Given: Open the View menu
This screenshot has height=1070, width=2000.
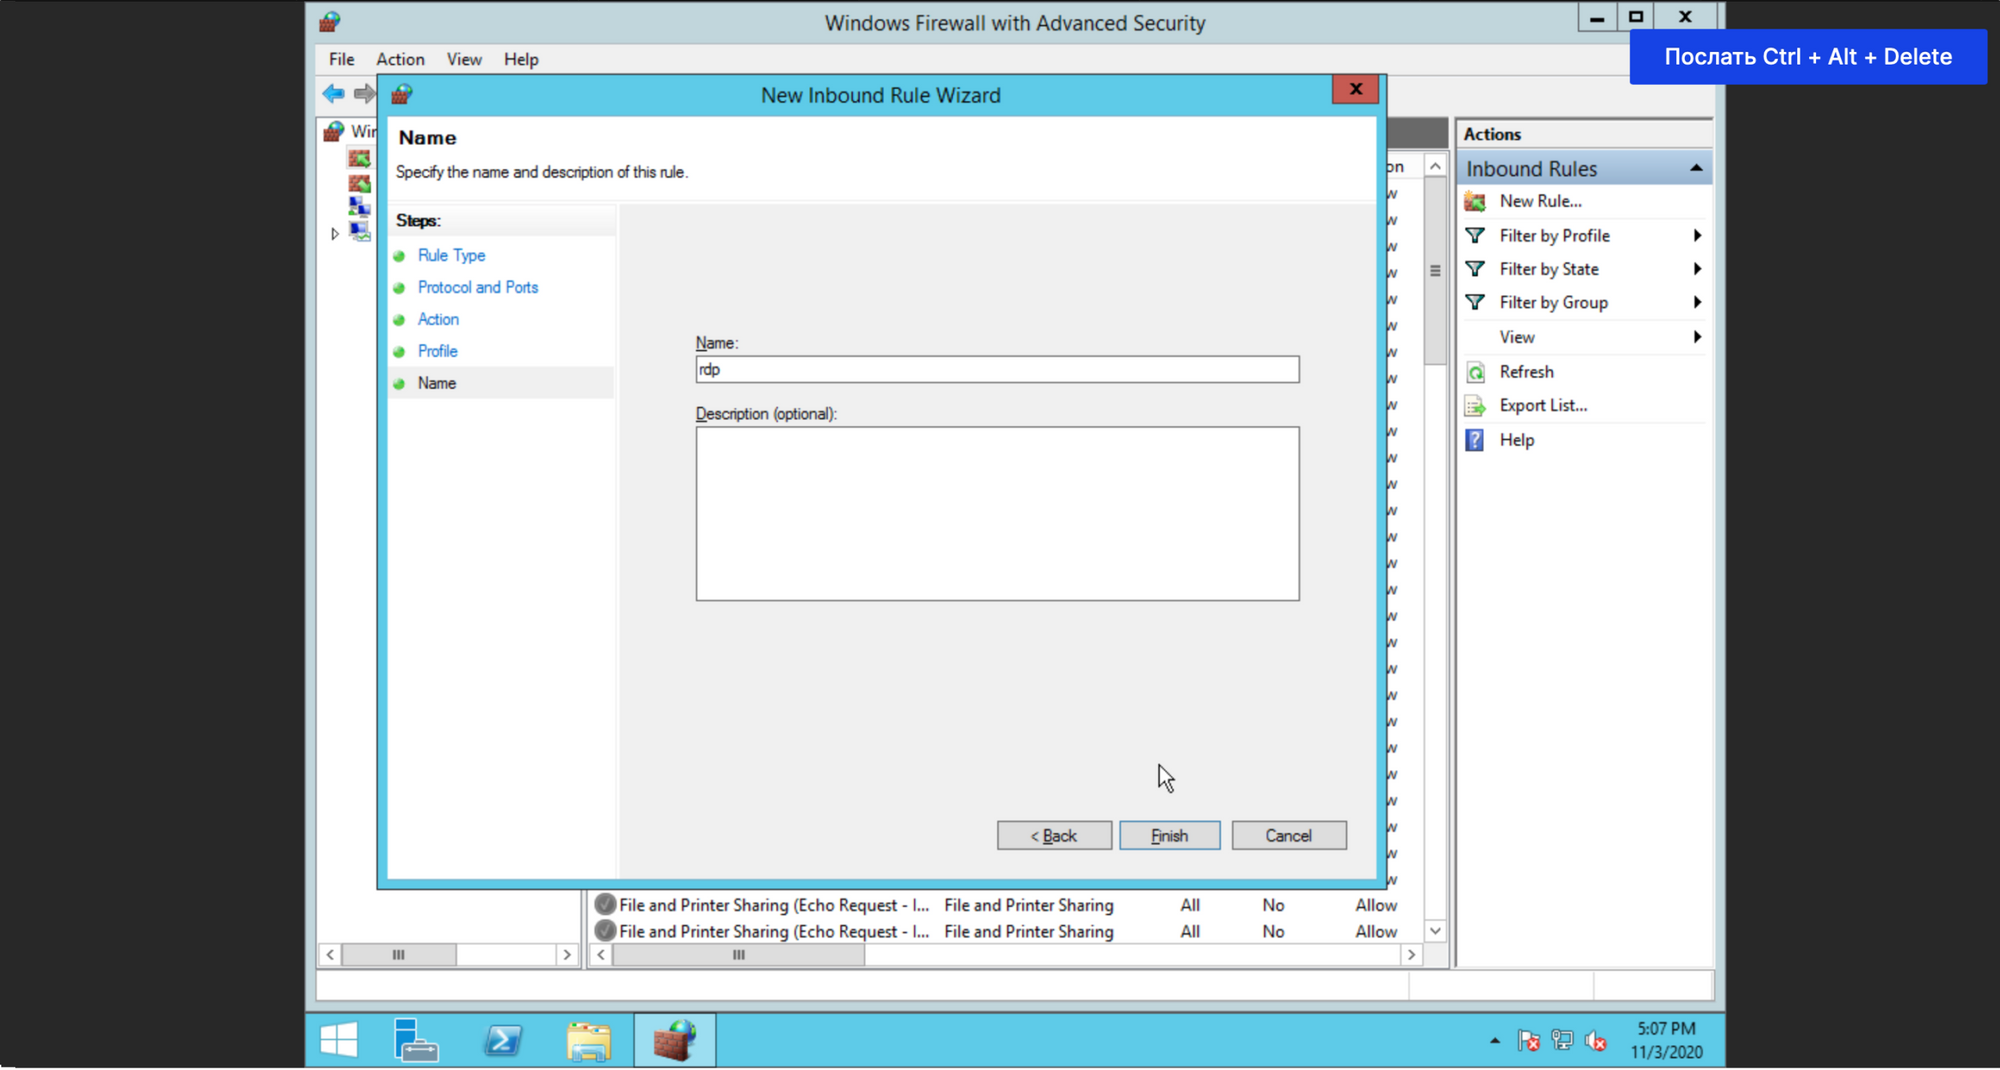Looking at the screenshot, I should pos(464,59).
